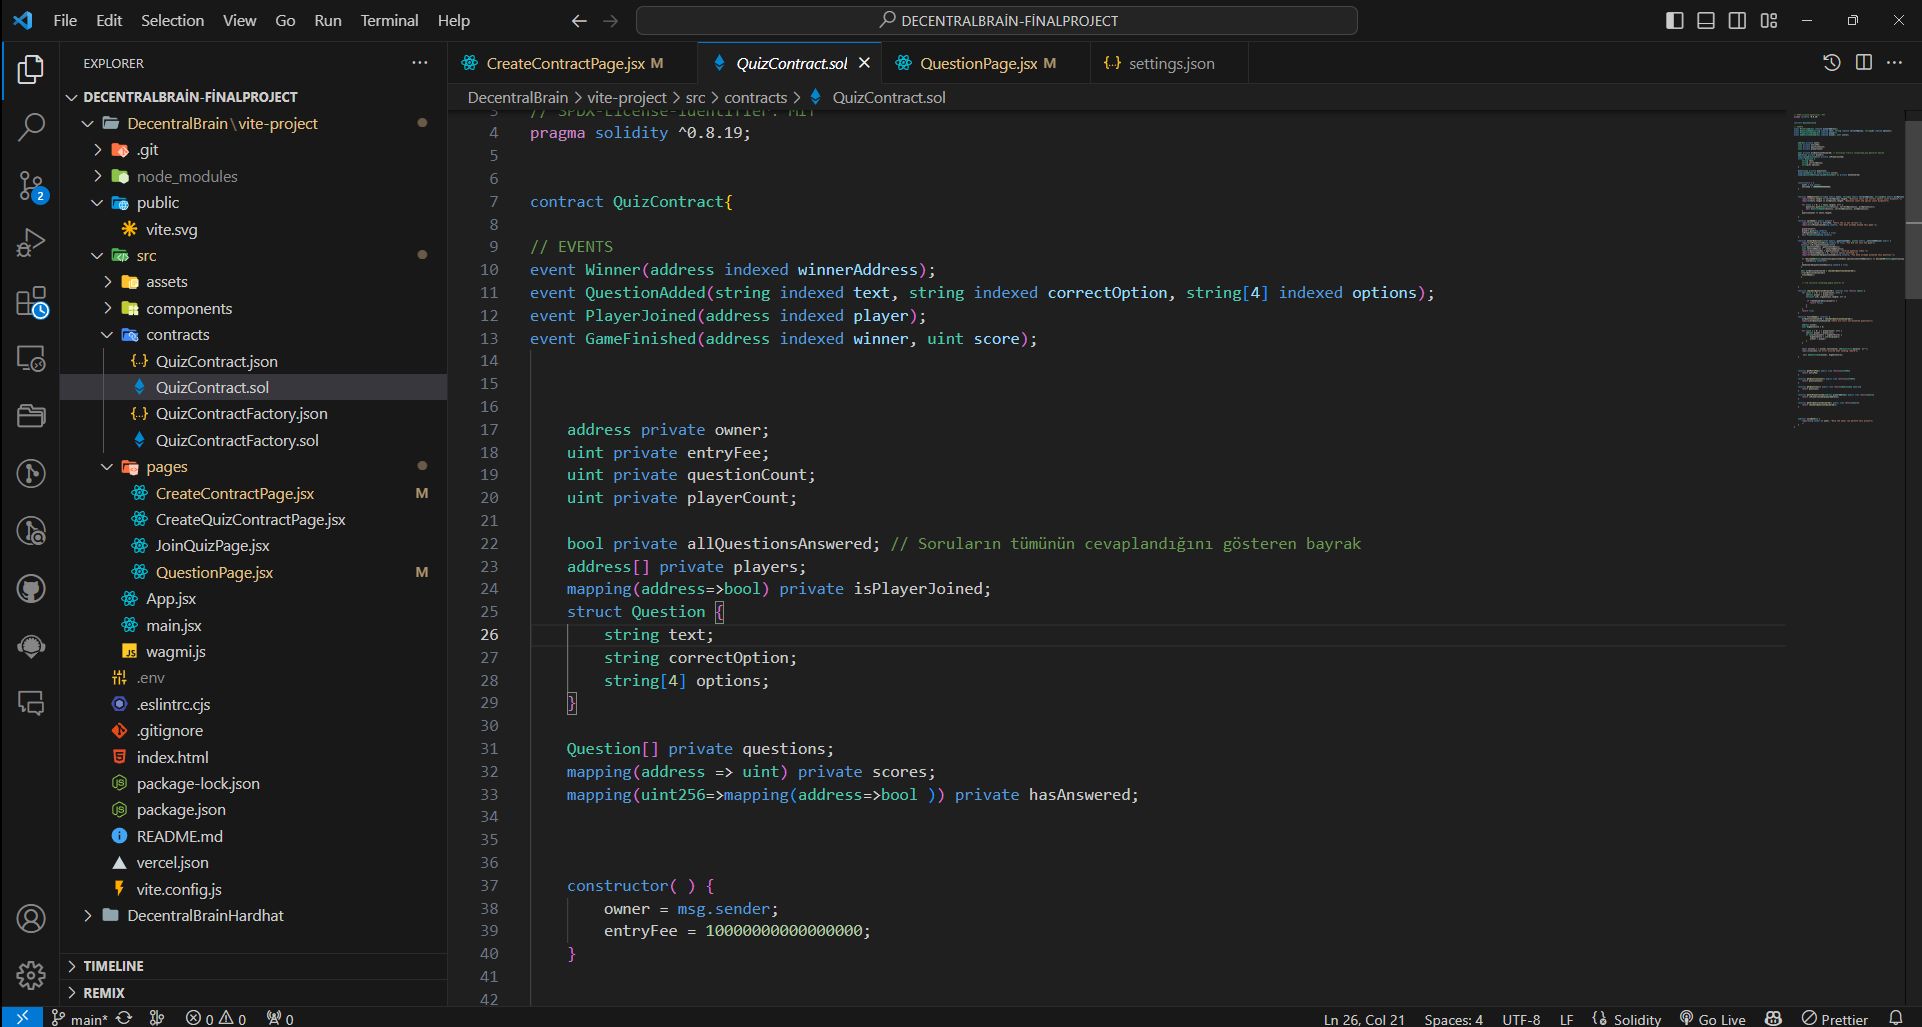Start Go Live server

[1713, 1018]
